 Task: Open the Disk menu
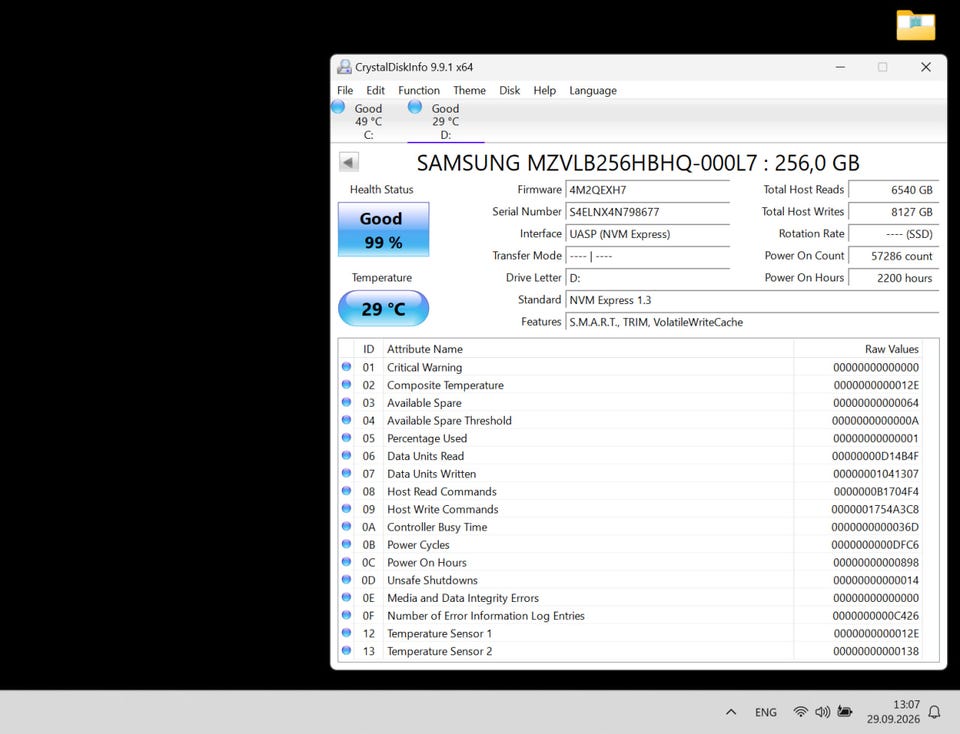point(509,90)
